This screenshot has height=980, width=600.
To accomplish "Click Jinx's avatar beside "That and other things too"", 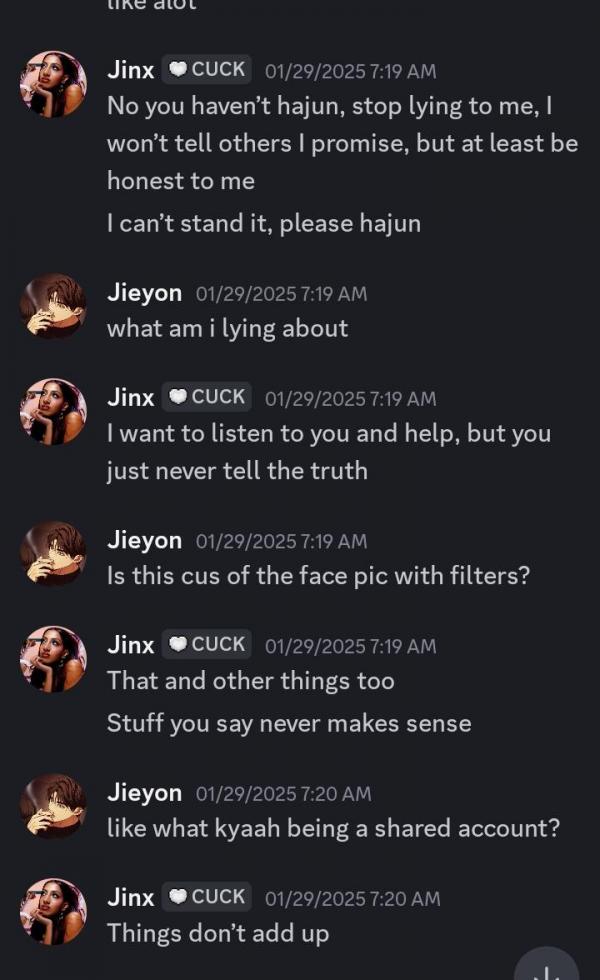I will (53, 659).
